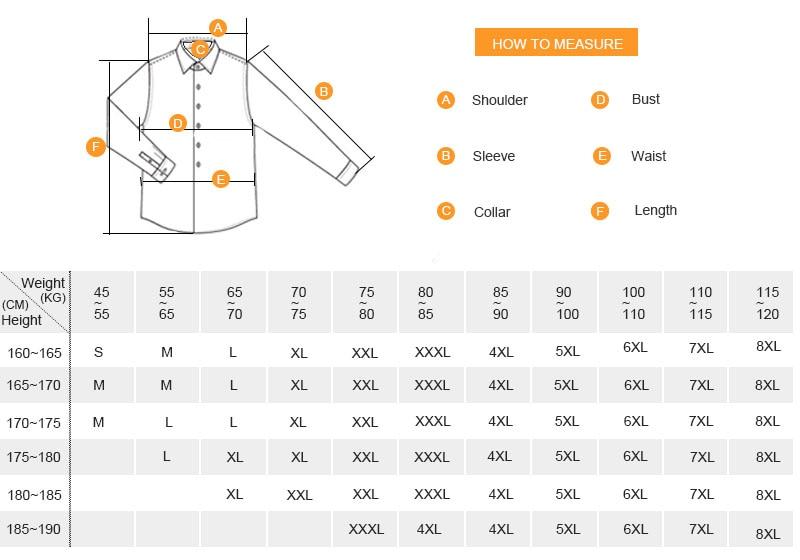The height and width of the screenshot is (560, 800).
Task: Select the S size cell in the table
Action: 99,352
